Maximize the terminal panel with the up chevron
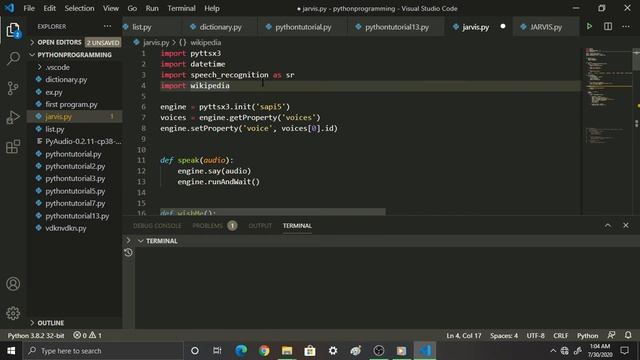Screen dimensions: 640x360 click(x=608, y=225)
